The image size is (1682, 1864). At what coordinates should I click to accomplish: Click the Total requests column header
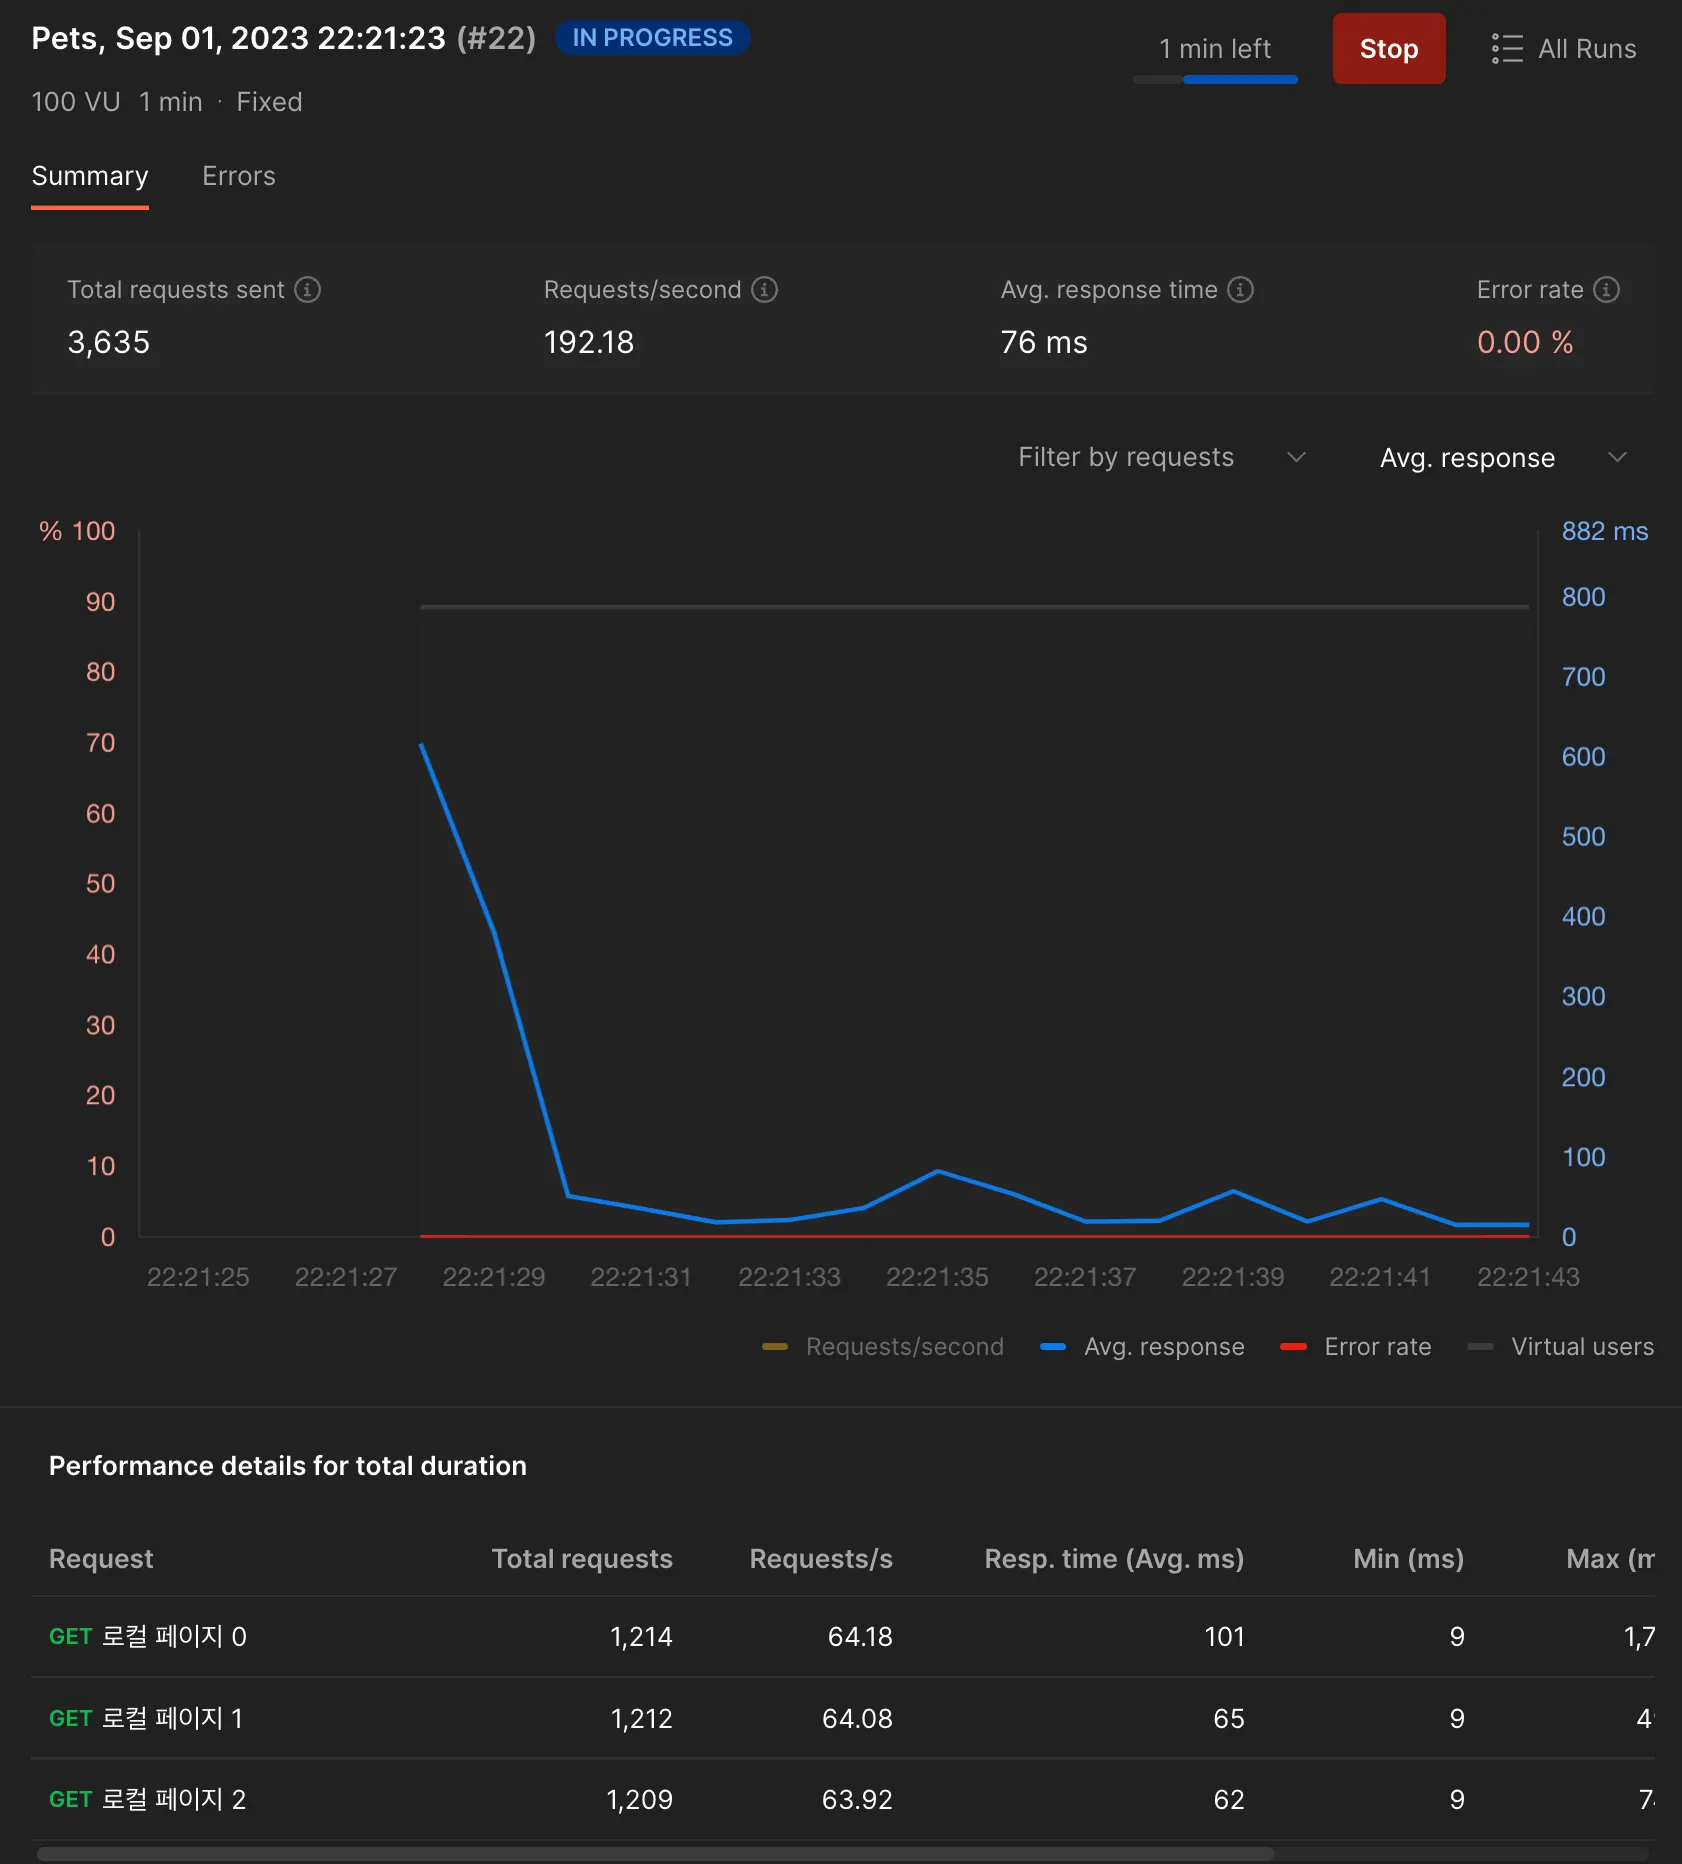(x=582, y=1559)
